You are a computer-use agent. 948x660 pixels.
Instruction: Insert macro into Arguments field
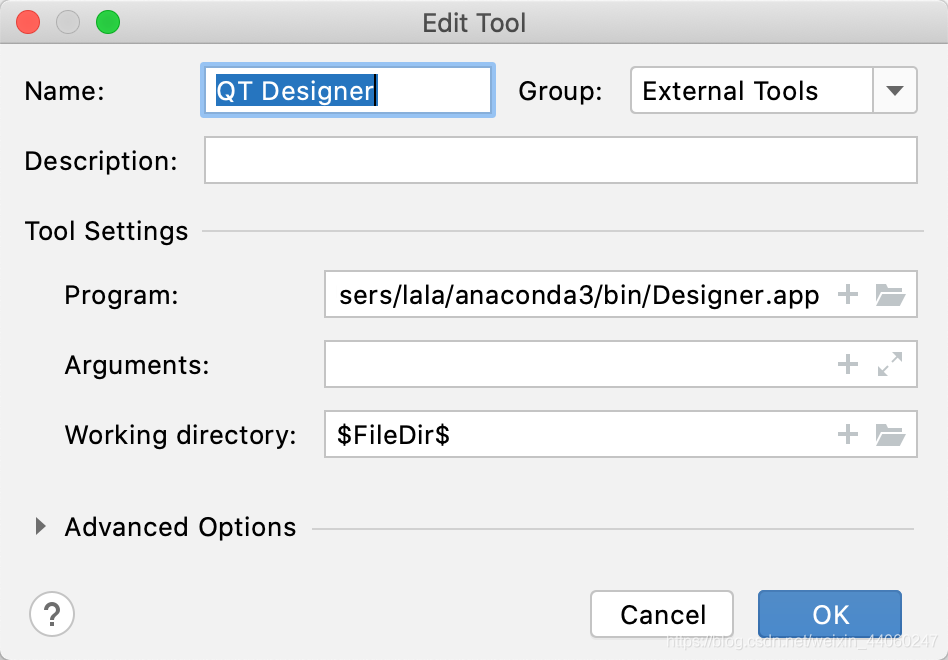tap(848, 364)
